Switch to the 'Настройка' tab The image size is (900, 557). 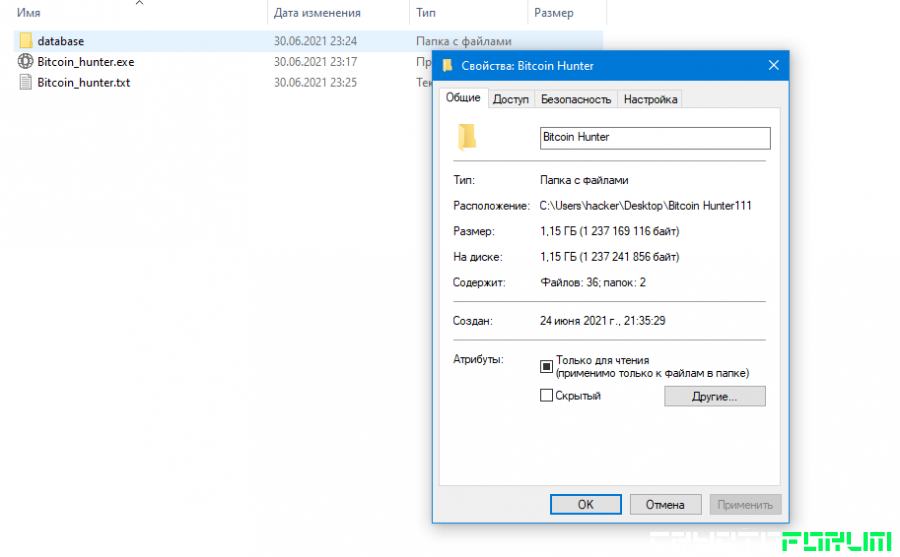point(650,99)
